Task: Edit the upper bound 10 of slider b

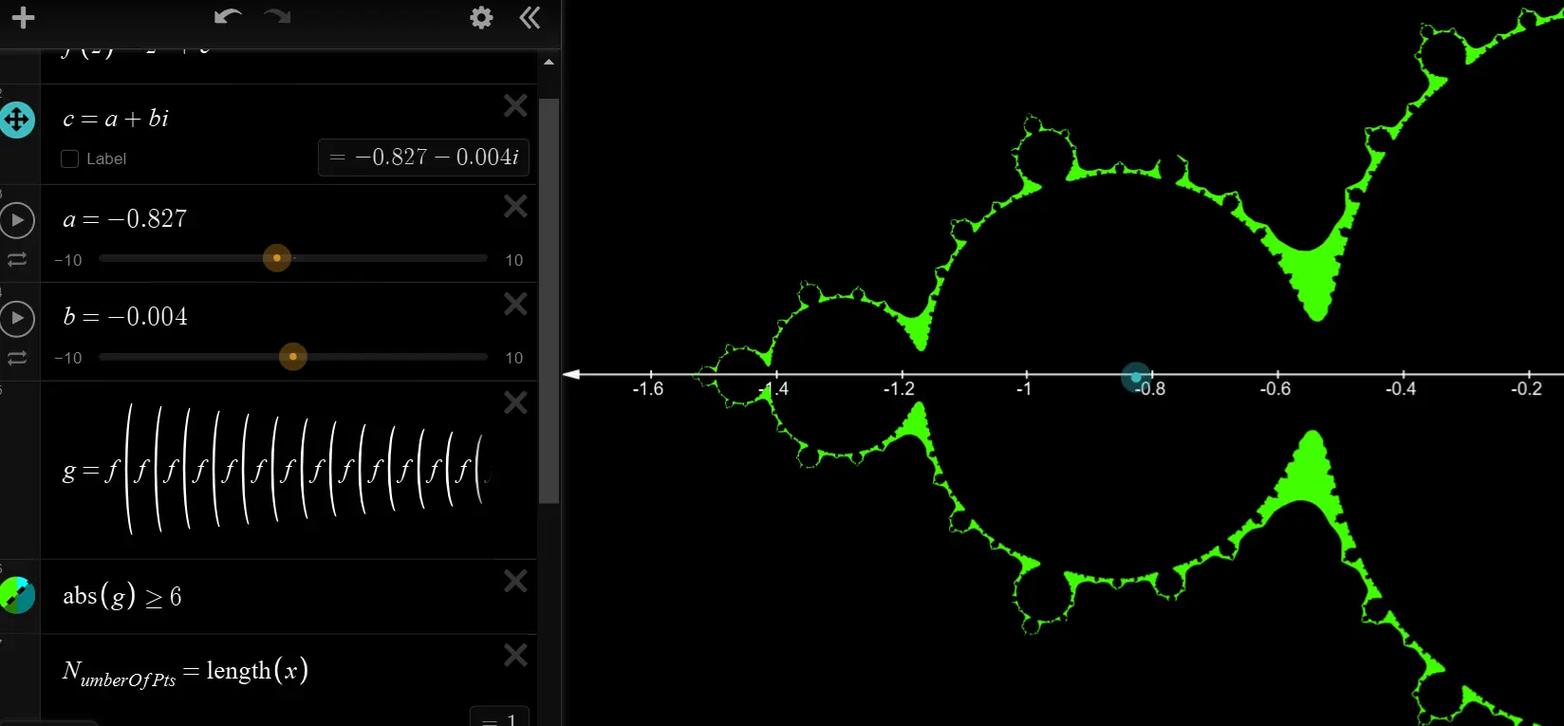Action: tap(514, 358)
